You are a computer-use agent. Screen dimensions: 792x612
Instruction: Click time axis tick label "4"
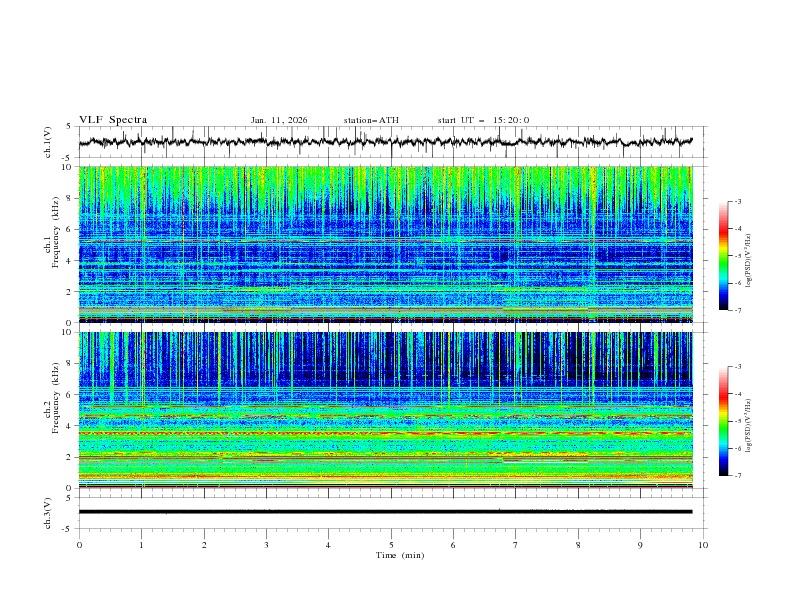click(328, 545)
